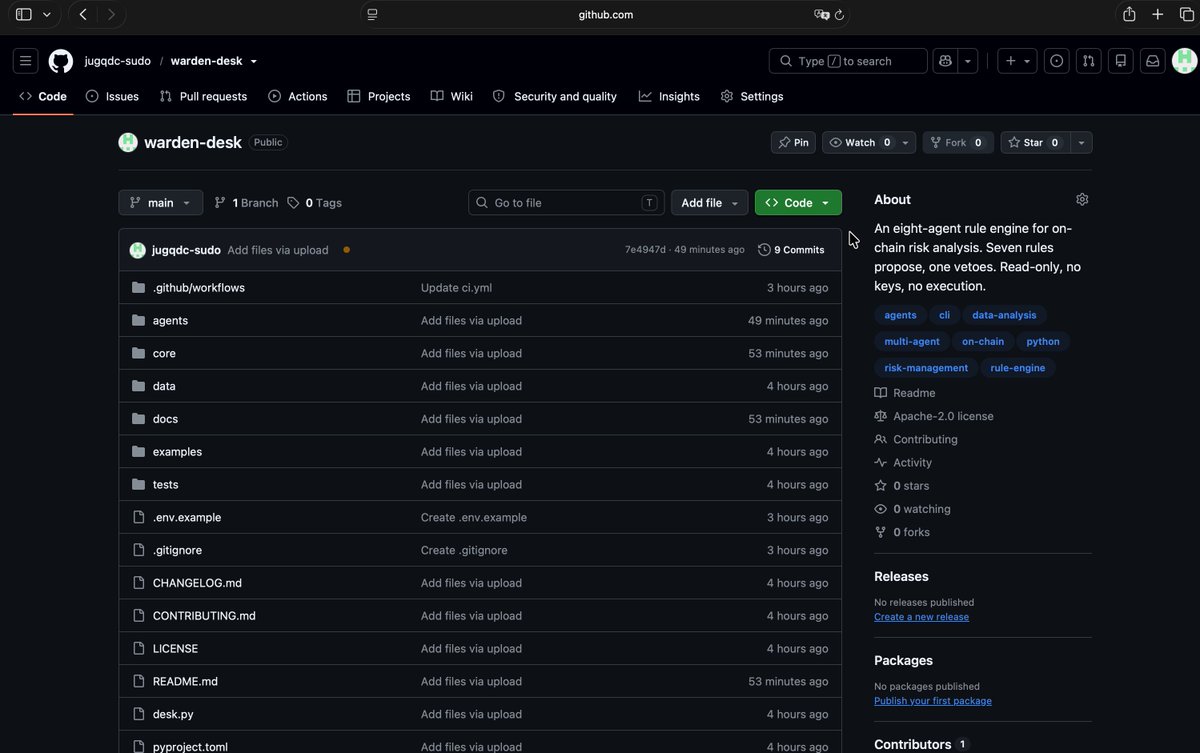The height and width of the screenshot is (753, 1200).
Task: Open pull requests icon in top header
Action: (1088, 61)
